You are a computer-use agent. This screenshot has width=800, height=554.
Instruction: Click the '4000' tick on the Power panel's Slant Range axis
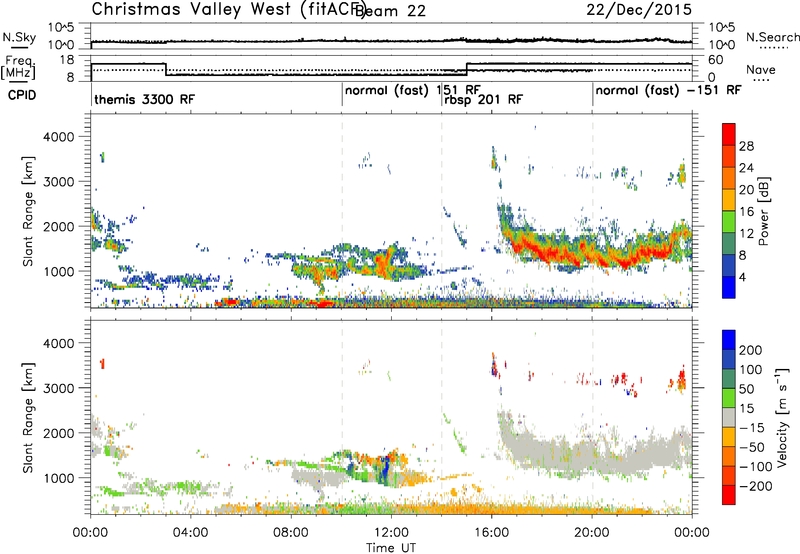click(x=58, y=137)
